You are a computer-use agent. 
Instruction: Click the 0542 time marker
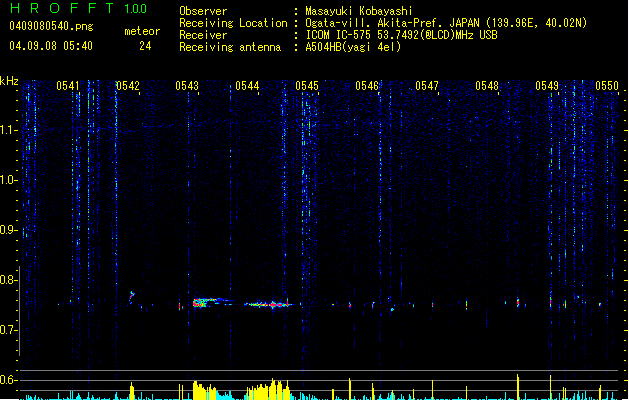point(128,86)
